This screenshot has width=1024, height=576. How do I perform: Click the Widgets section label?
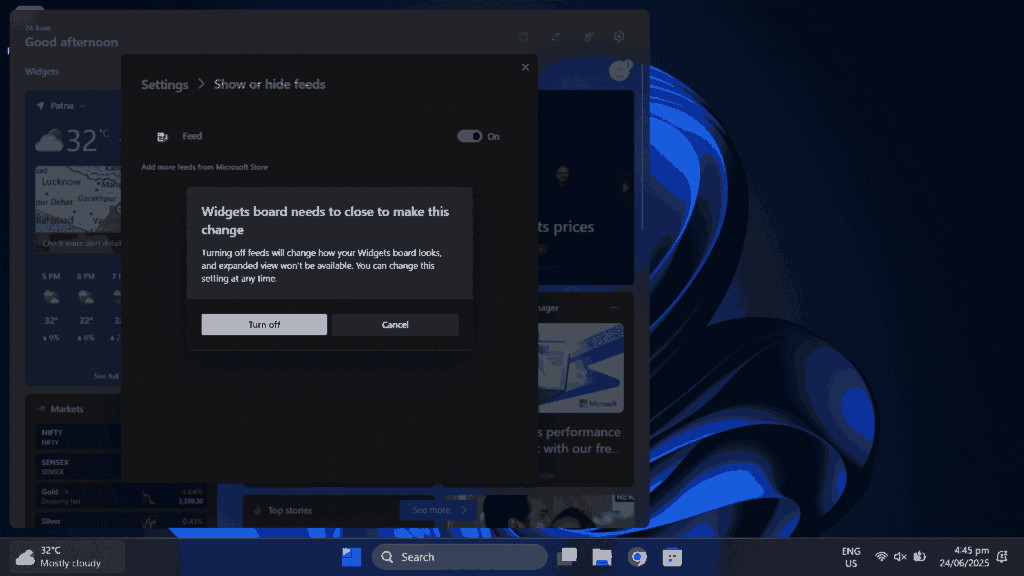42,72
